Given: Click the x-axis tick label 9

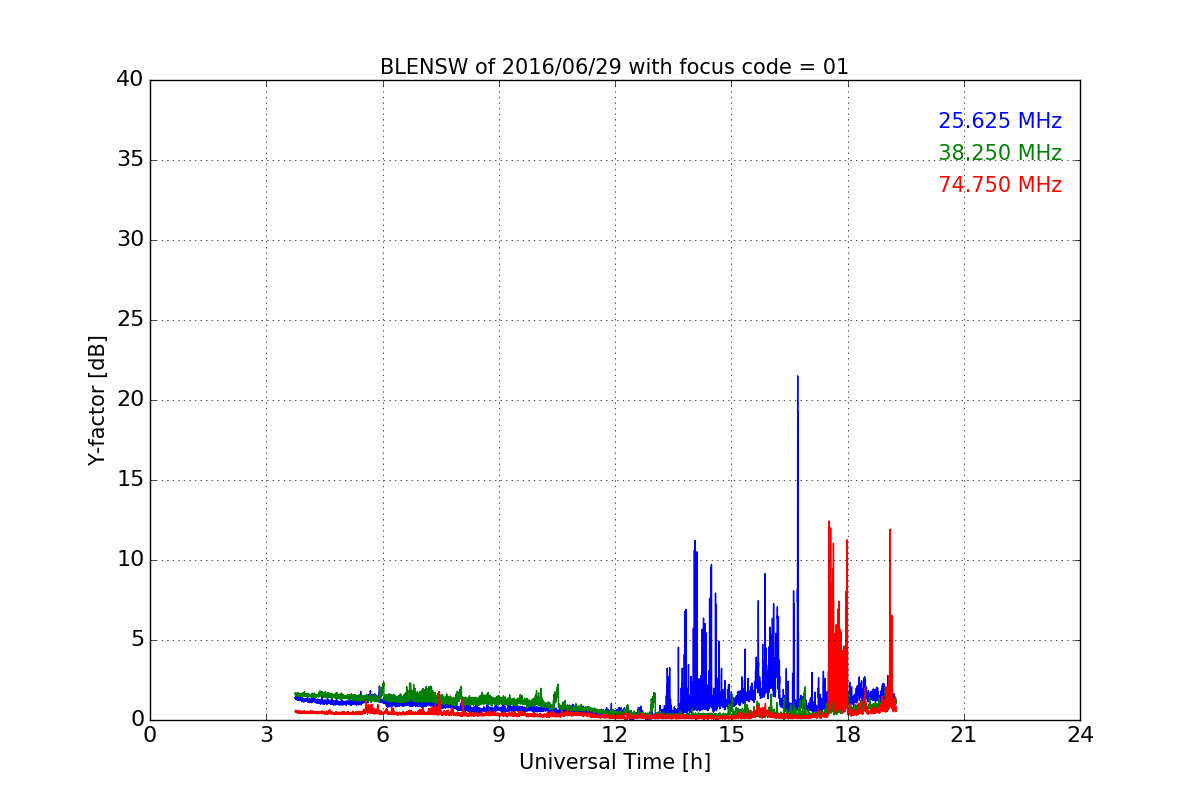Looking at the screenshot, I should tap(499, 735).
